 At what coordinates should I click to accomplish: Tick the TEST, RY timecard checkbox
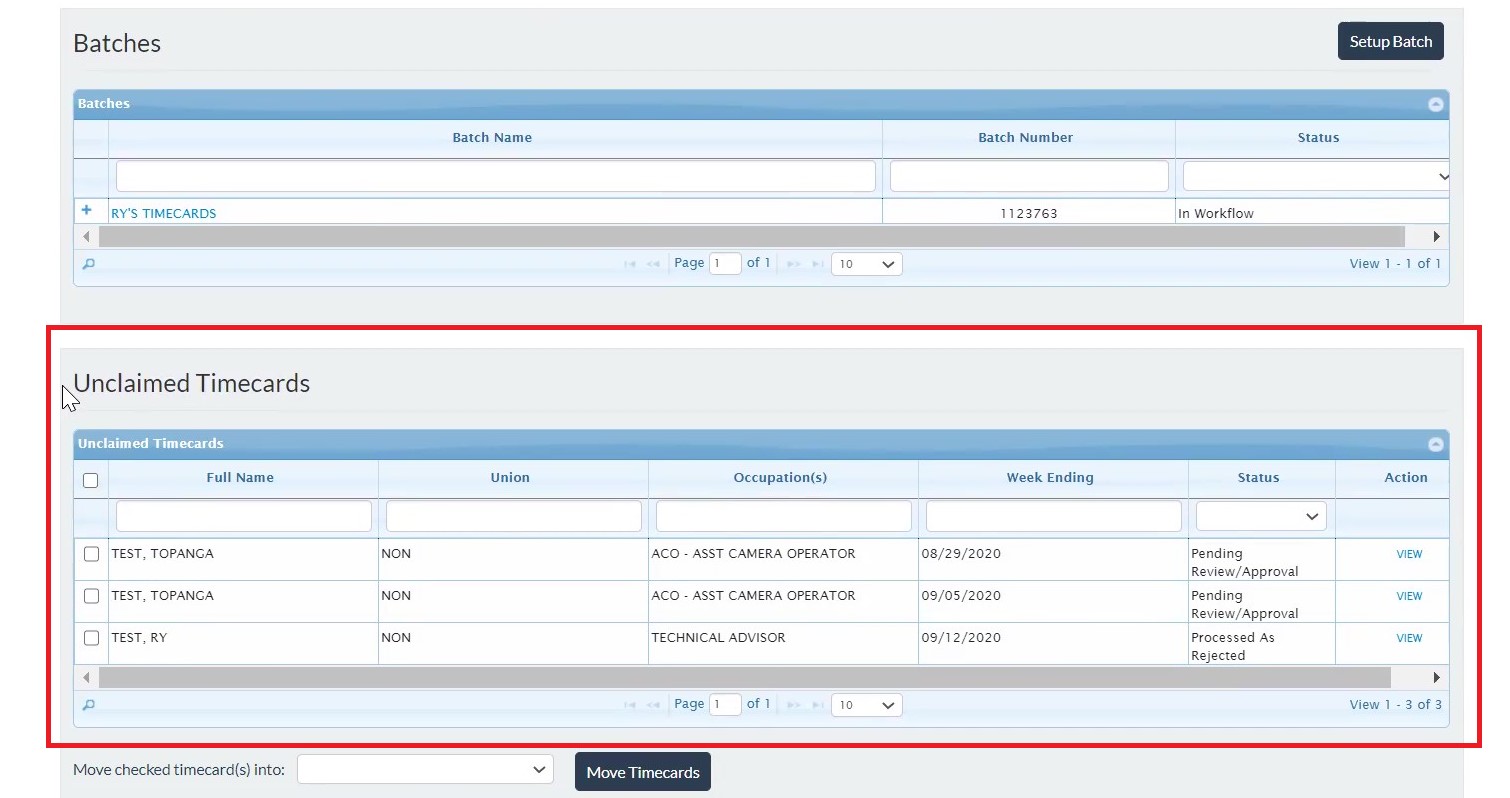click(91, 638)
